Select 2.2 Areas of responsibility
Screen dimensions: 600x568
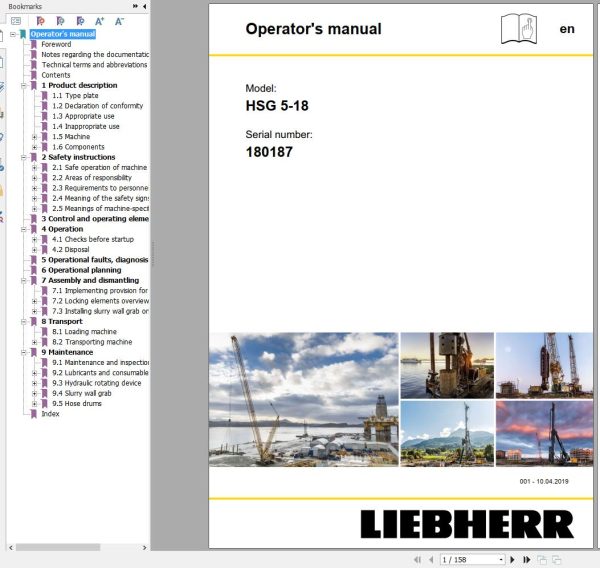point(92,178)
